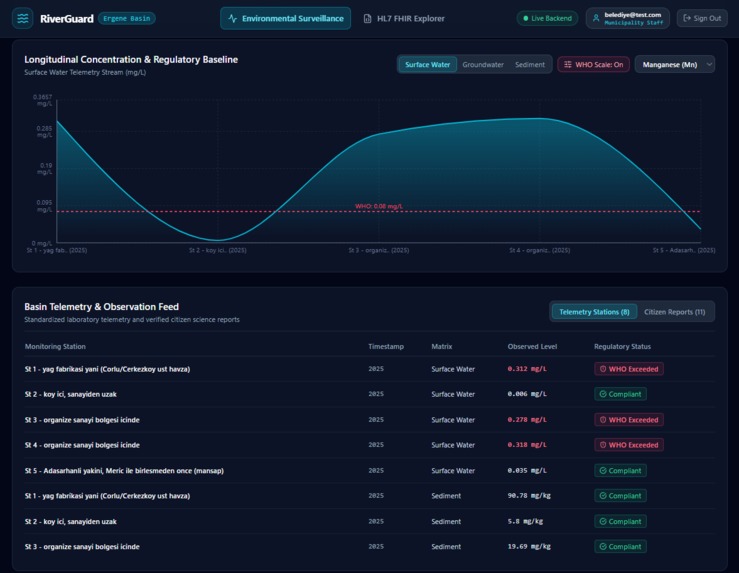Click the 5.8 mg/kg observed value
739x573 pixels.
525,521
